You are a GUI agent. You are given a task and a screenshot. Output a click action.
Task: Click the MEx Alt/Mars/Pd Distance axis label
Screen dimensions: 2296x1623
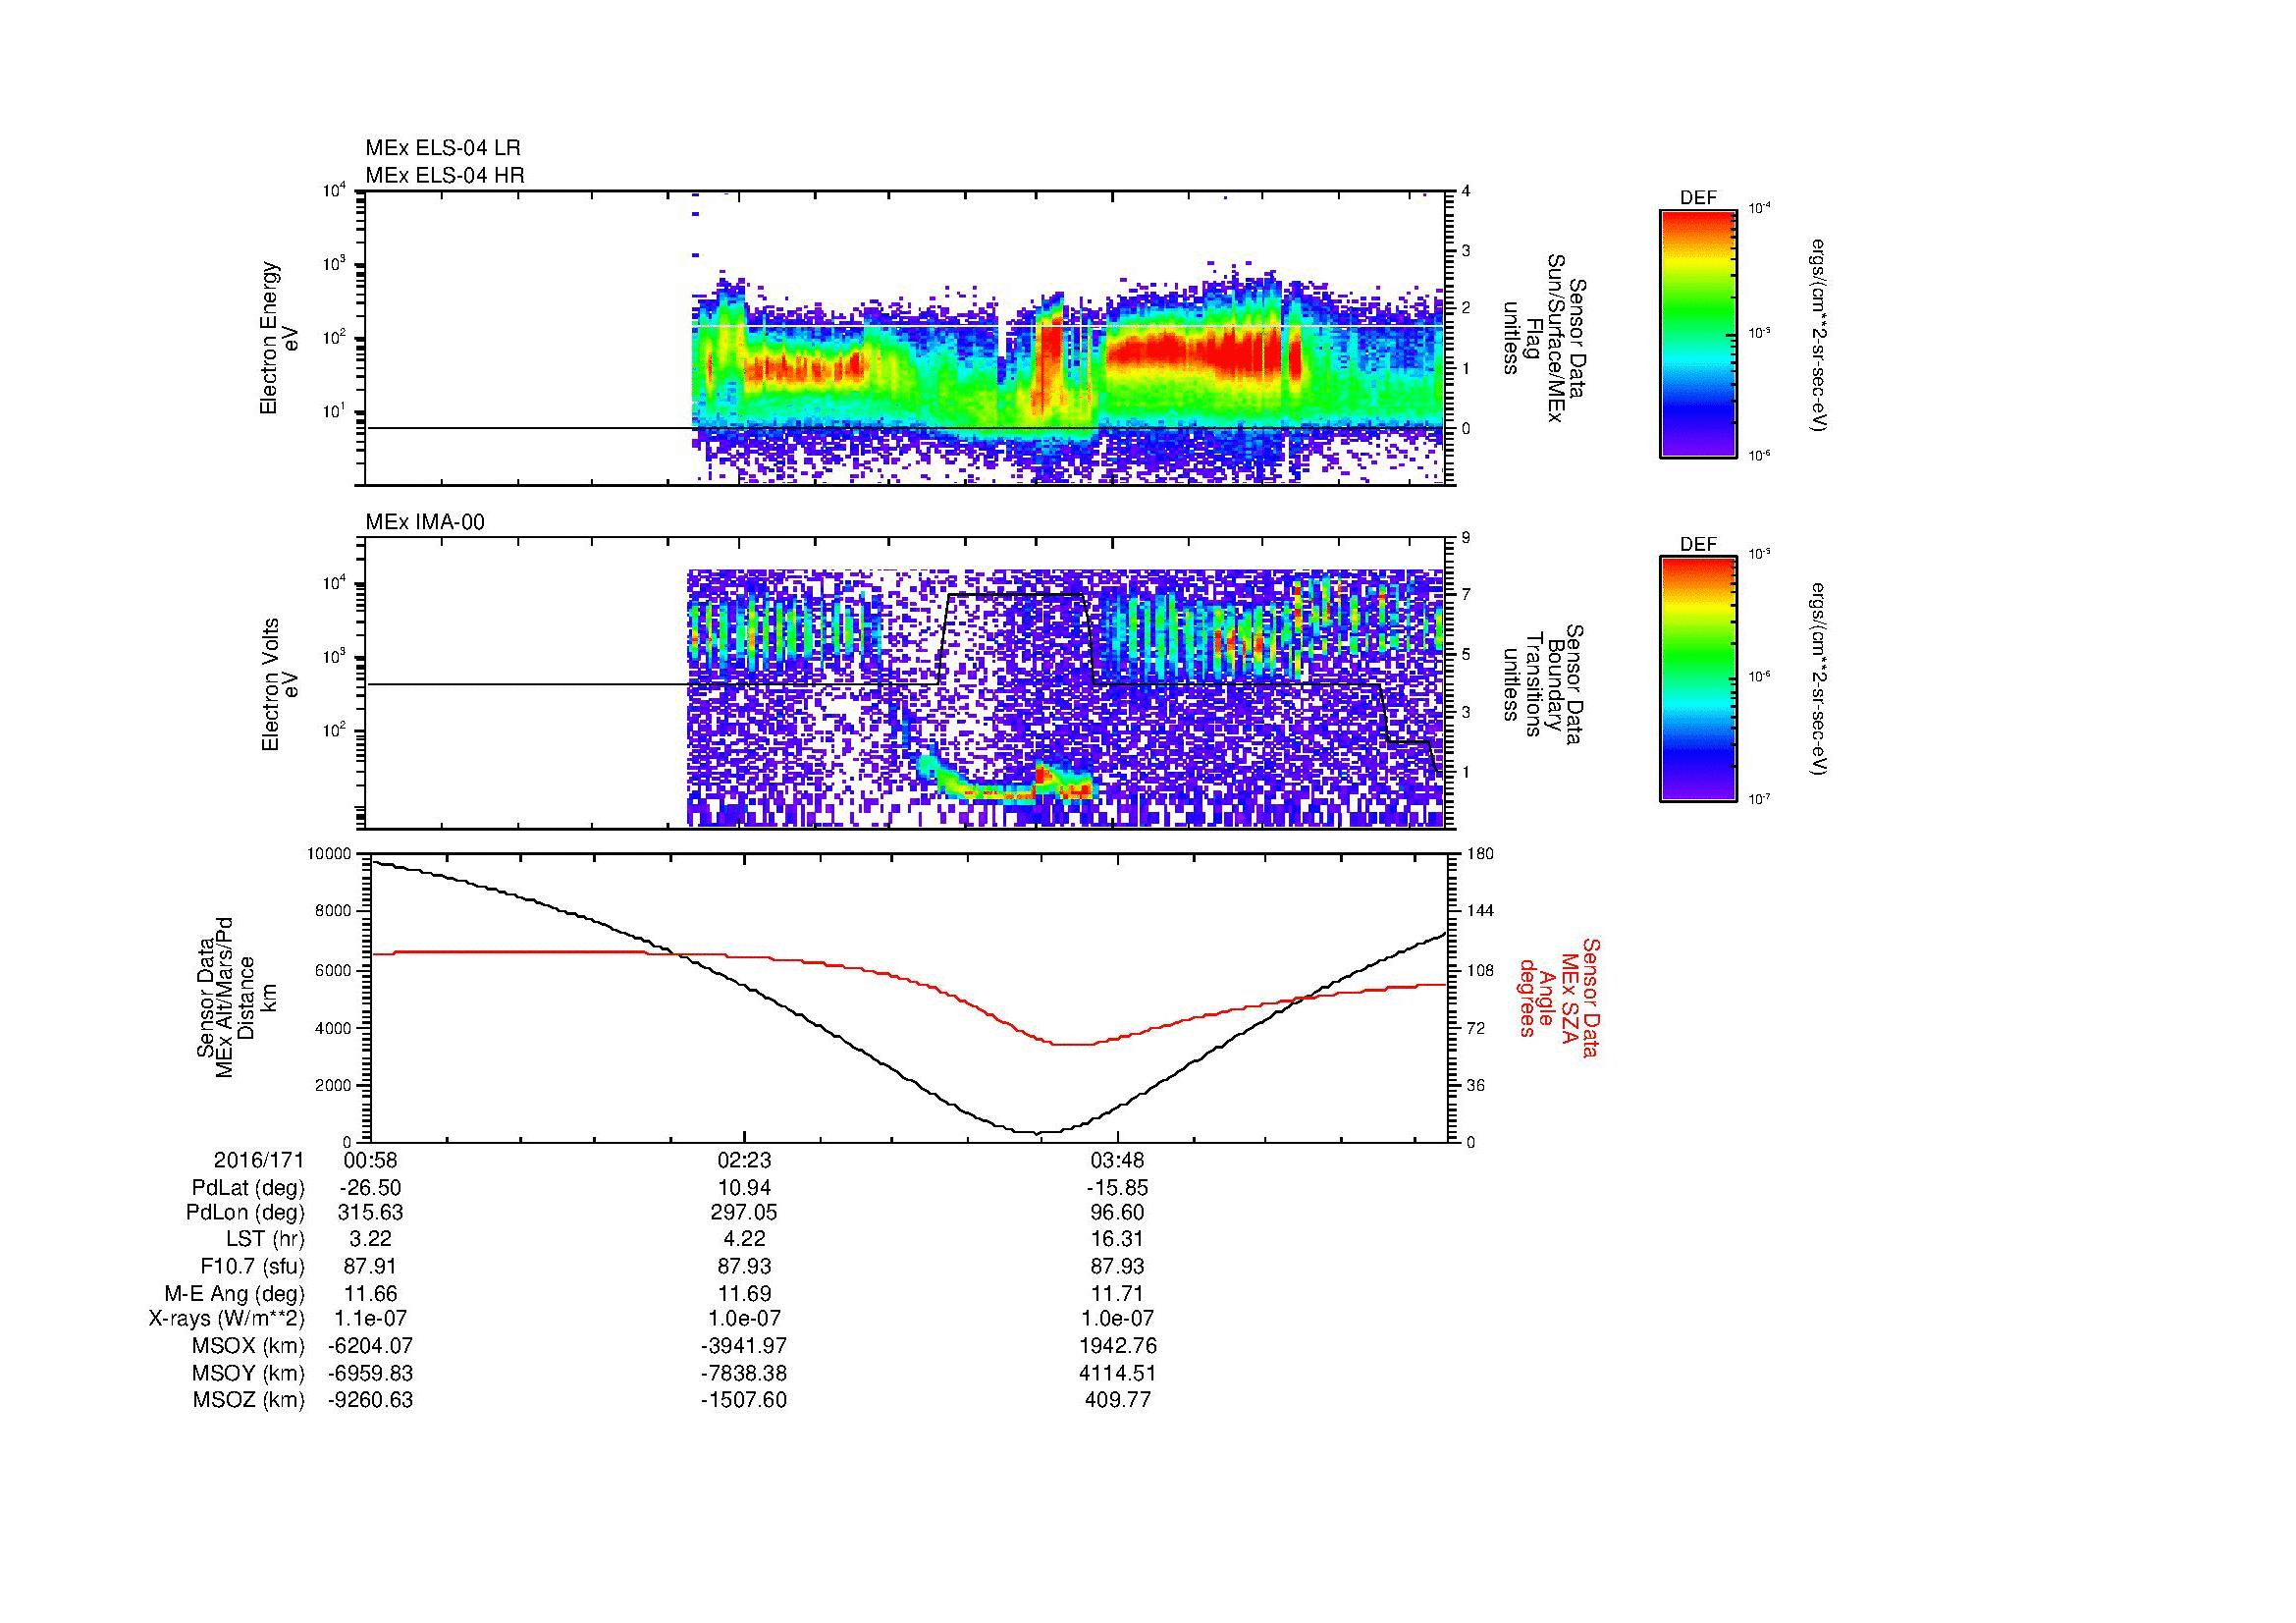click(236, 997)
